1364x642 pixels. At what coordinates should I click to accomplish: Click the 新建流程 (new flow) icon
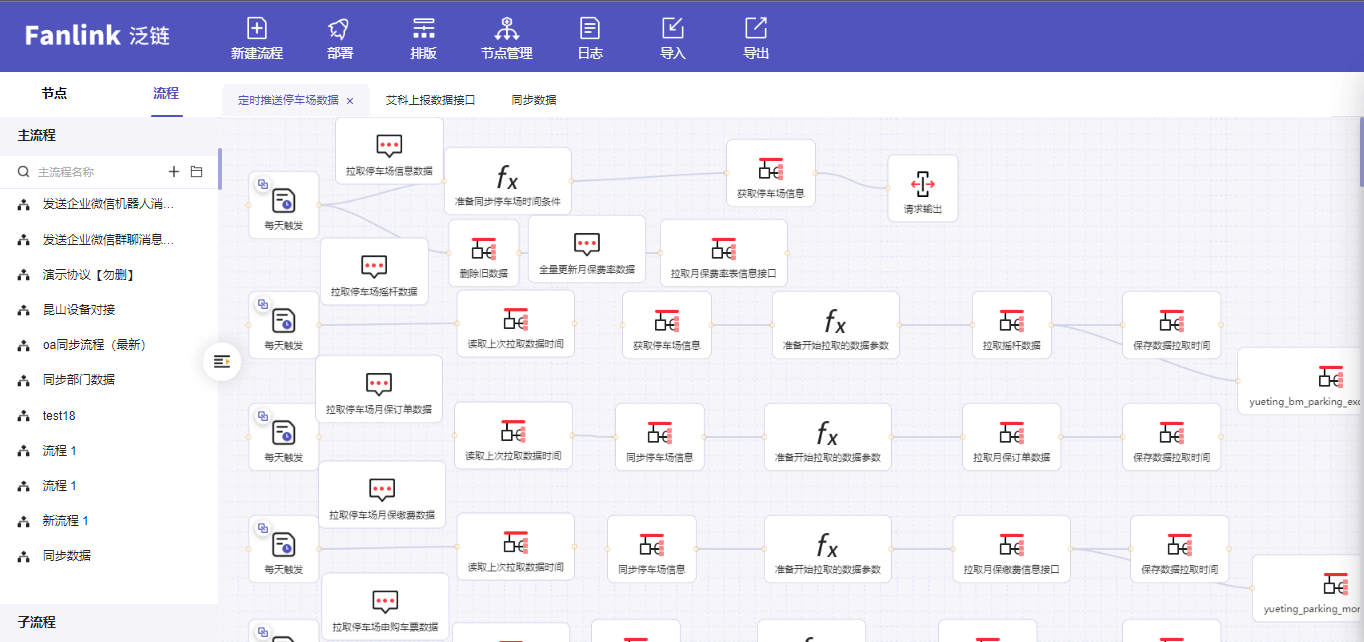click(x=256, y=30)
